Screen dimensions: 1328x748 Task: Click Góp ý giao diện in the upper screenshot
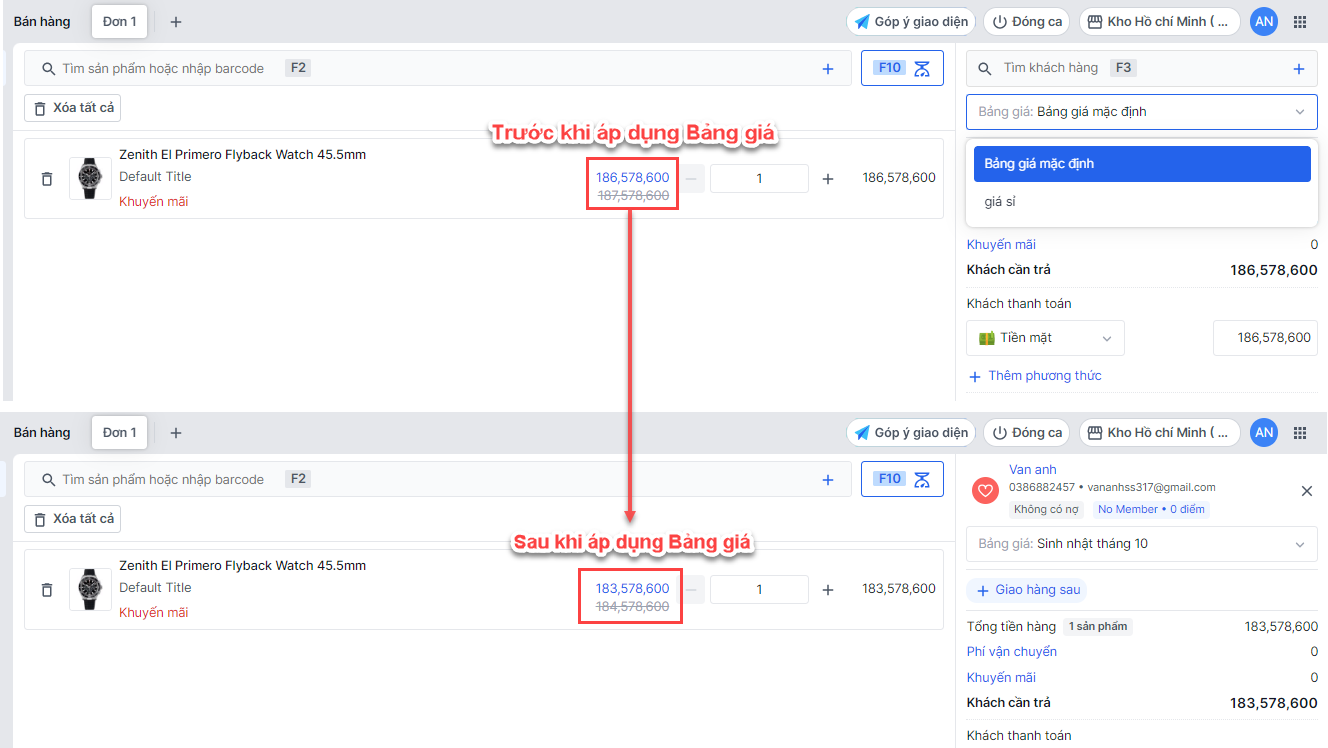[x=910, y=22]
